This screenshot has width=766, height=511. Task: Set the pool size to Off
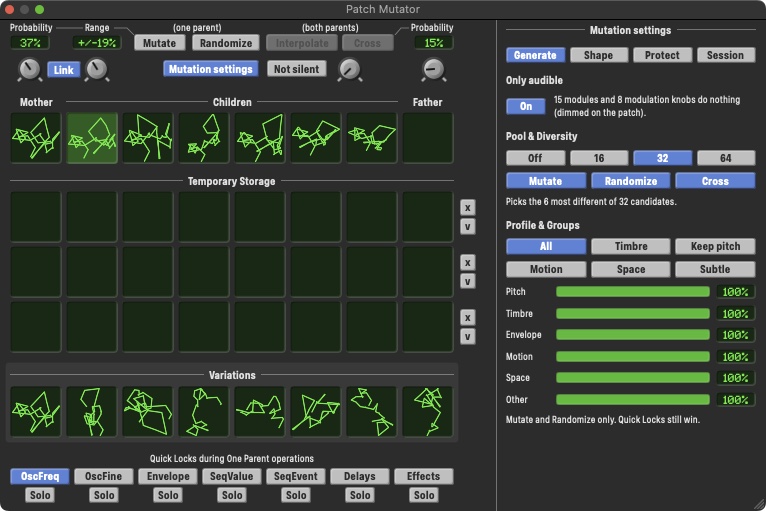pyautogui.click(x=535, y=158)
